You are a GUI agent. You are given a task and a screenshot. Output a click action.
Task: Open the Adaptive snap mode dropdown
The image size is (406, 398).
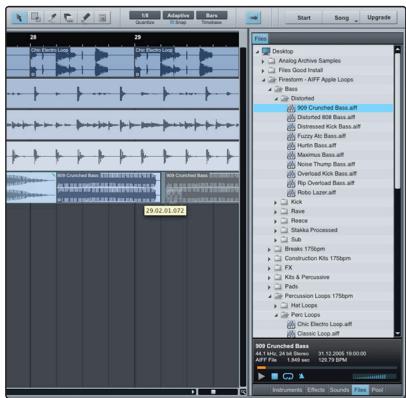[178, 15]
